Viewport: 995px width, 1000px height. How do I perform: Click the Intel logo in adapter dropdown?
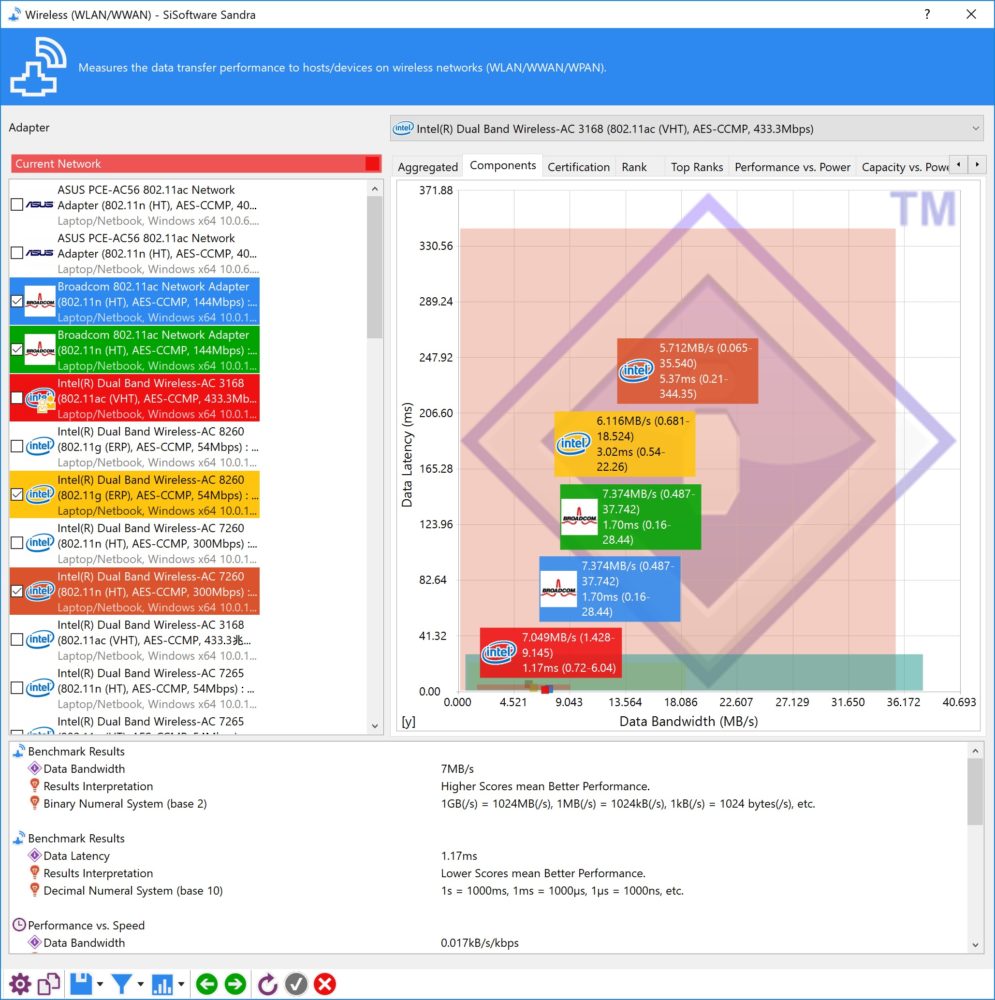tap(403, 128)
